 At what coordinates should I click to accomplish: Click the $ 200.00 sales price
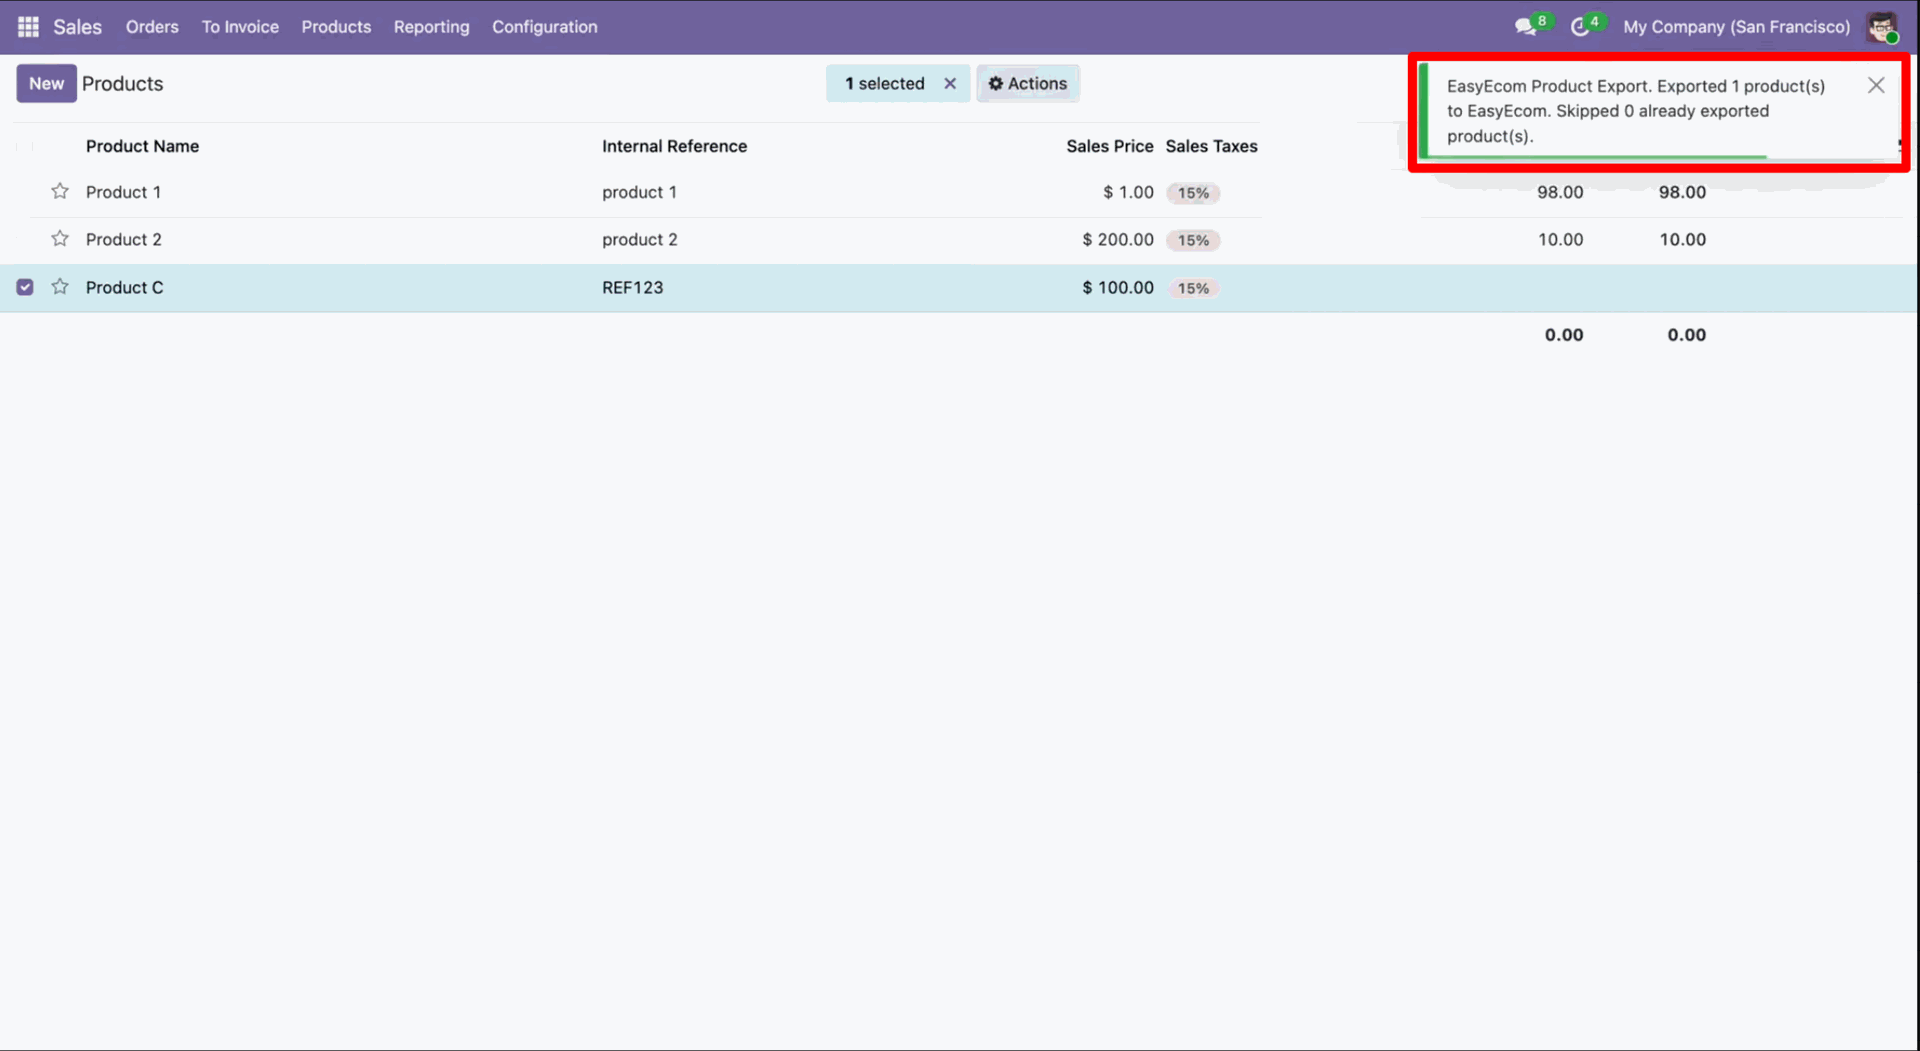(x=1117, y=240)
